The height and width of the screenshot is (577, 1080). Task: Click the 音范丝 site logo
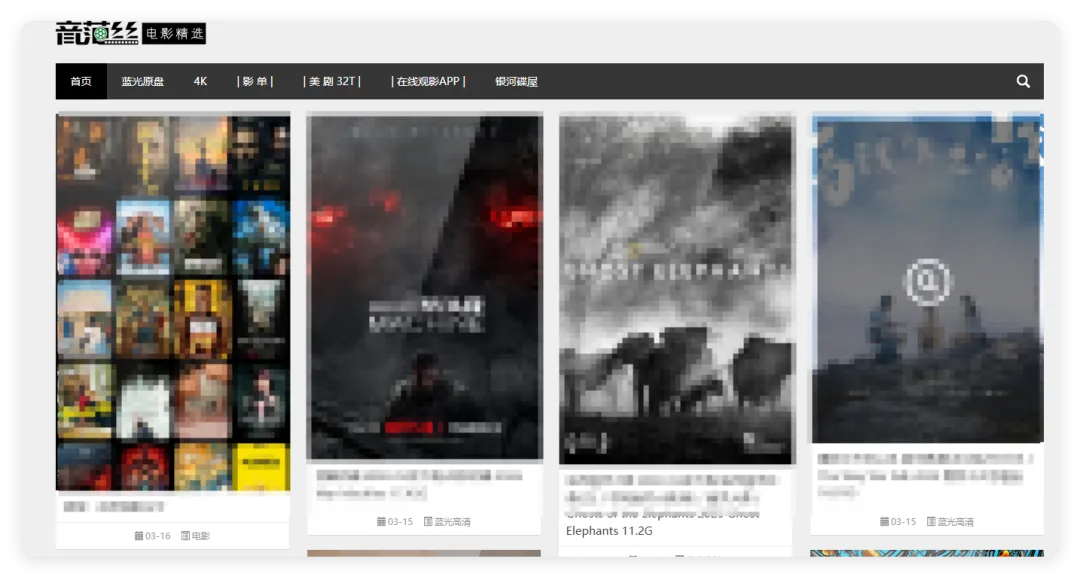pyautogui.click(x=97, y=33)
